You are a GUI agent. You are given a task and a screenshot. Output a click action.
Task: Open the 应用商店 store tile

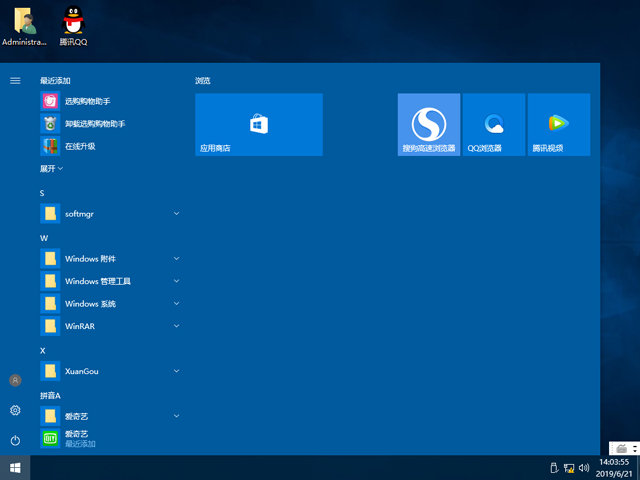click(x=258, y=125)
